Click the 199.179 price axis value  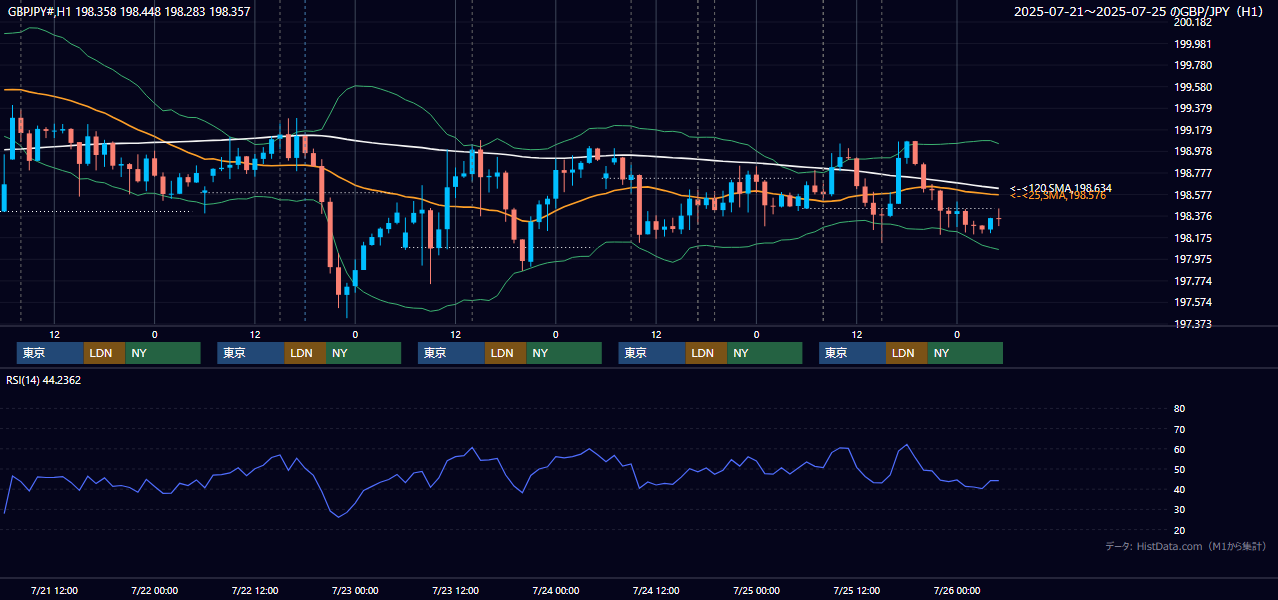click(x=1192, y=130)
